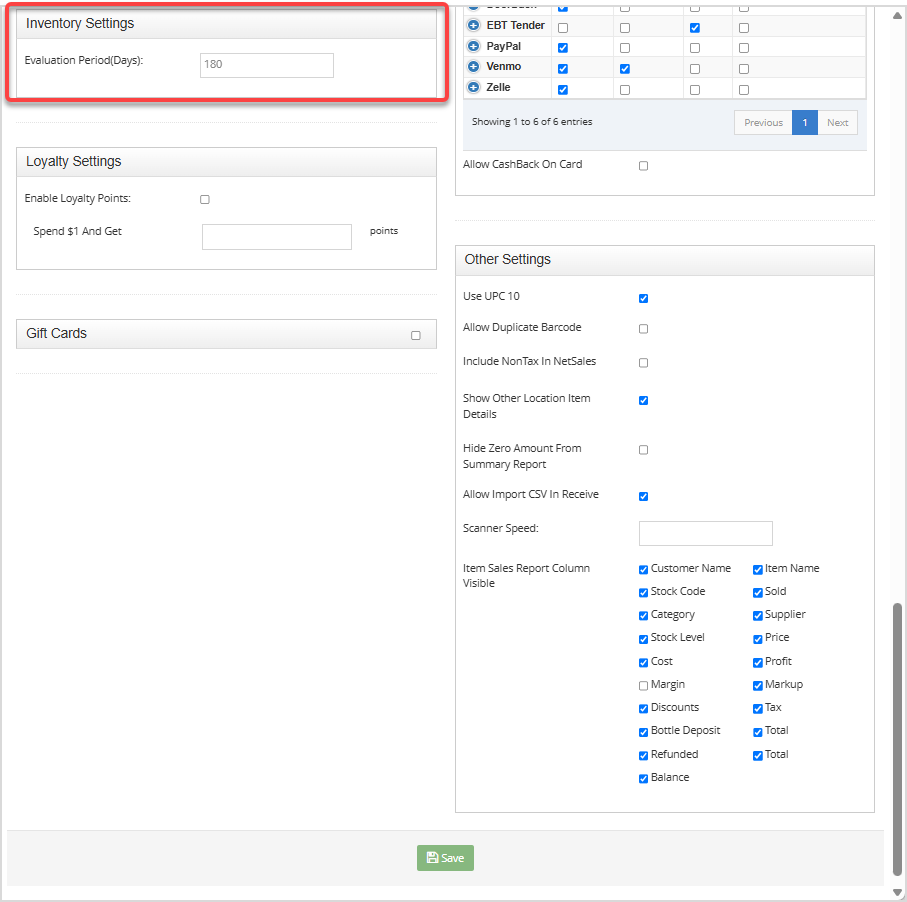Disable the Use UPC 10 checkbox

(643, 297)
